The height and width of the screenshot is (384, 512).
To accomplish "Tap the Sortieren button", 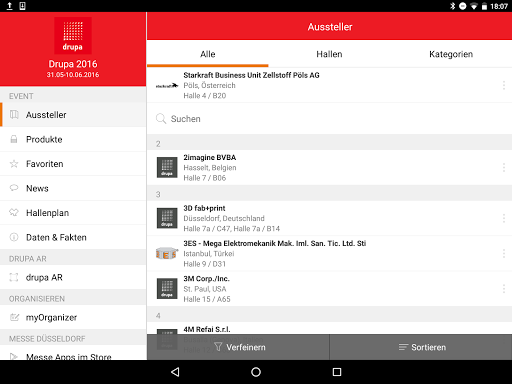I will click(x=421, y=347).
